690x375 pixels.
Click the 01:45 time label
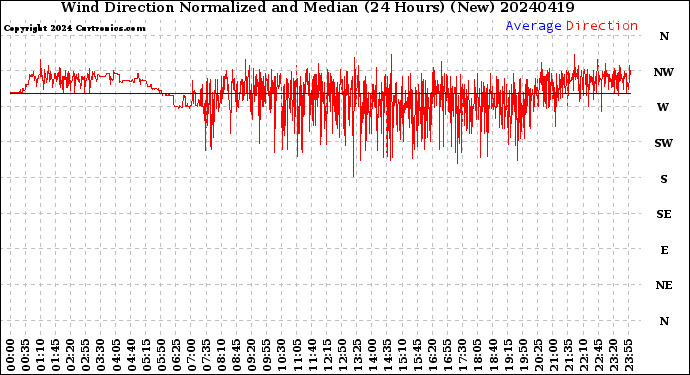coord(56,355)
